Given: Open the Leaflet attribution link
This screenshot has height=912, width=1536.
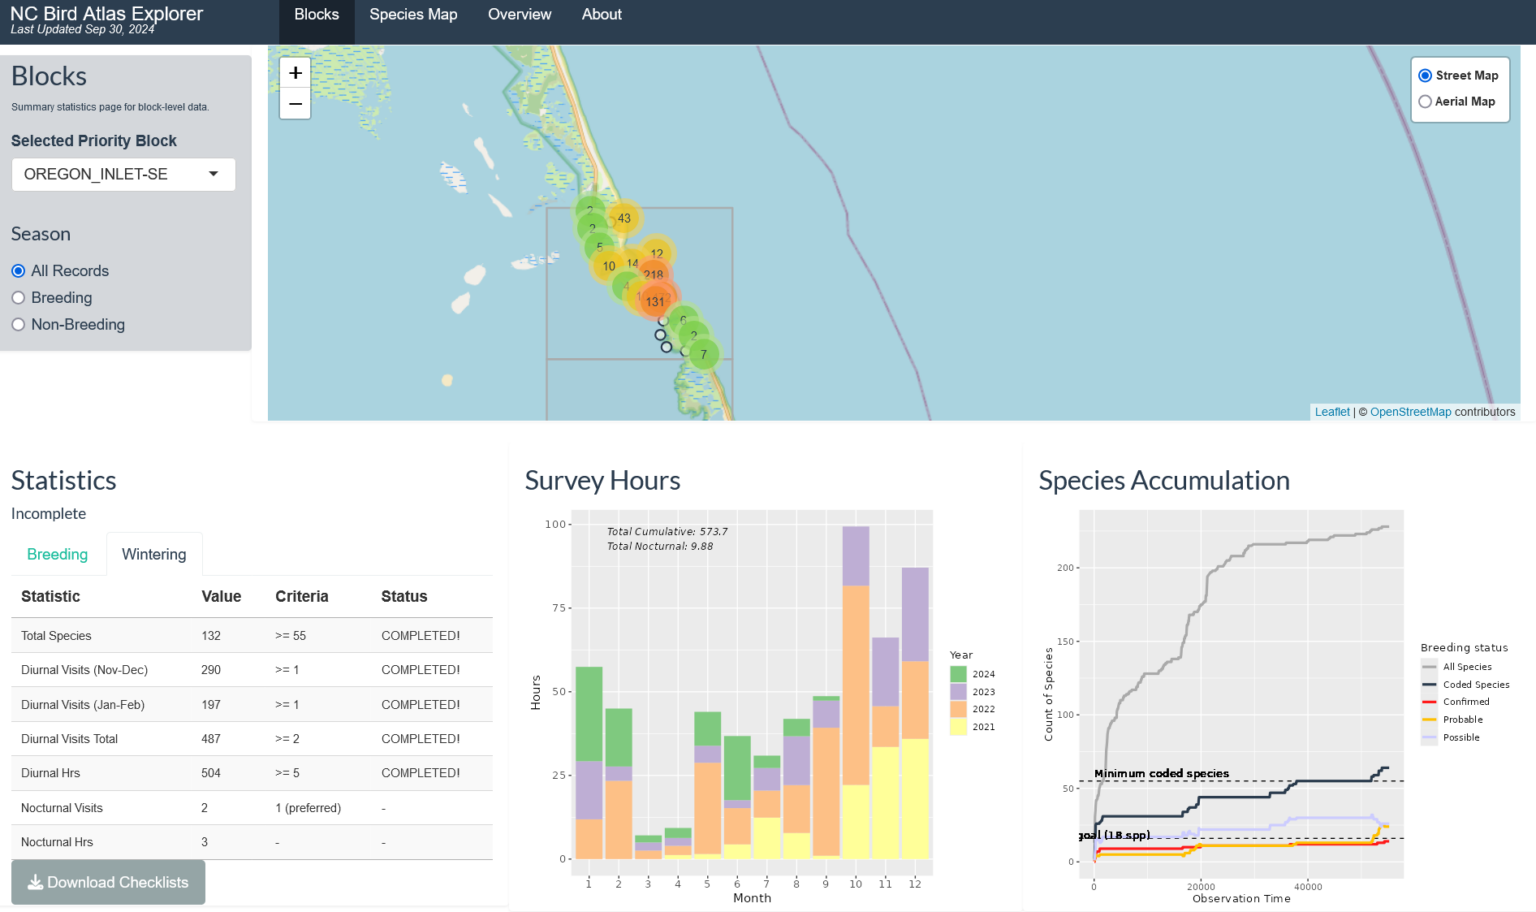Looking at the screenshot, I should (x=1332, y=412).
